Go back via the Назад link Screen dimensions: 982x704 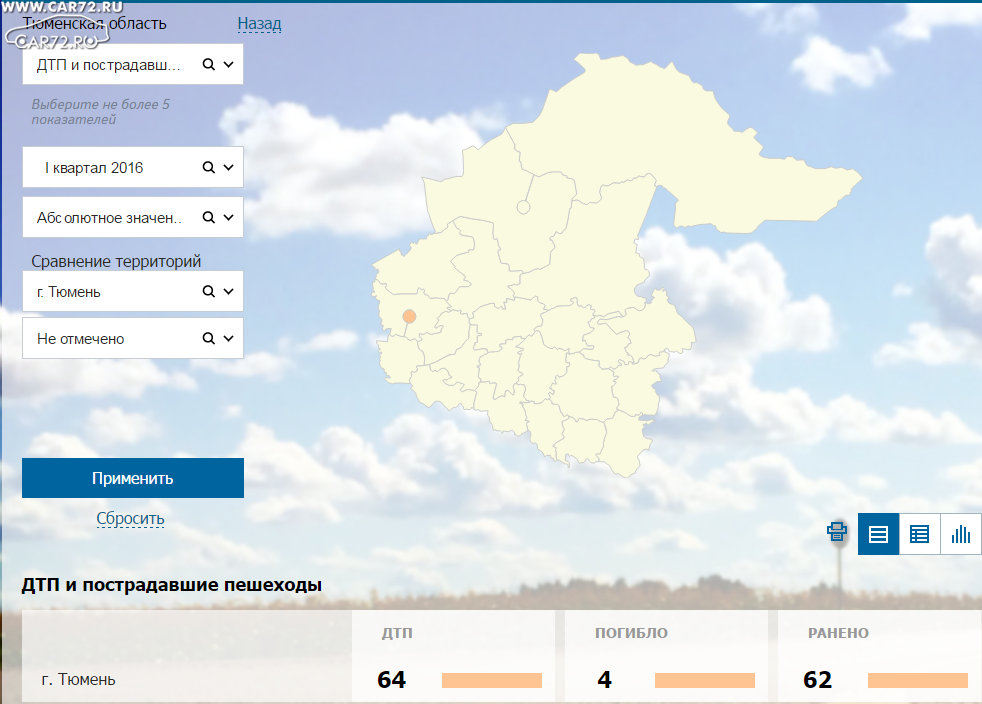tap(259, 24)
